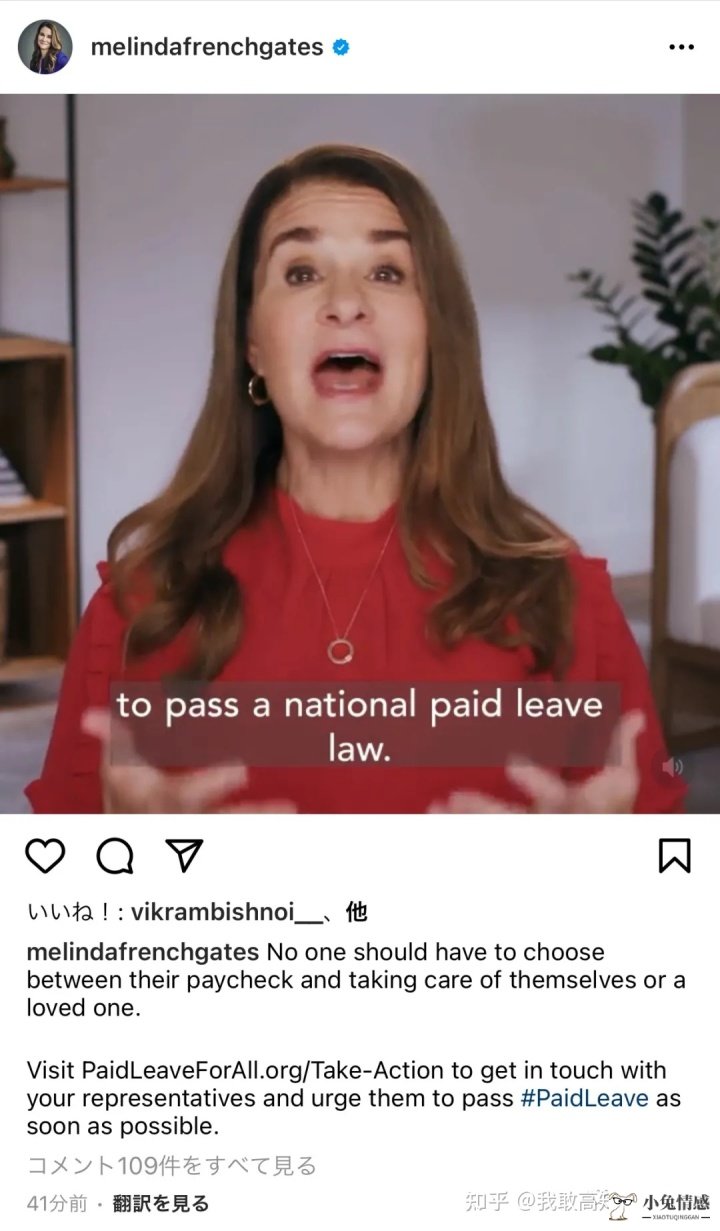The width and height of the screenshot is (720, 1231).
Task: Tap the video to pause playback
Action: coord(360,454)
